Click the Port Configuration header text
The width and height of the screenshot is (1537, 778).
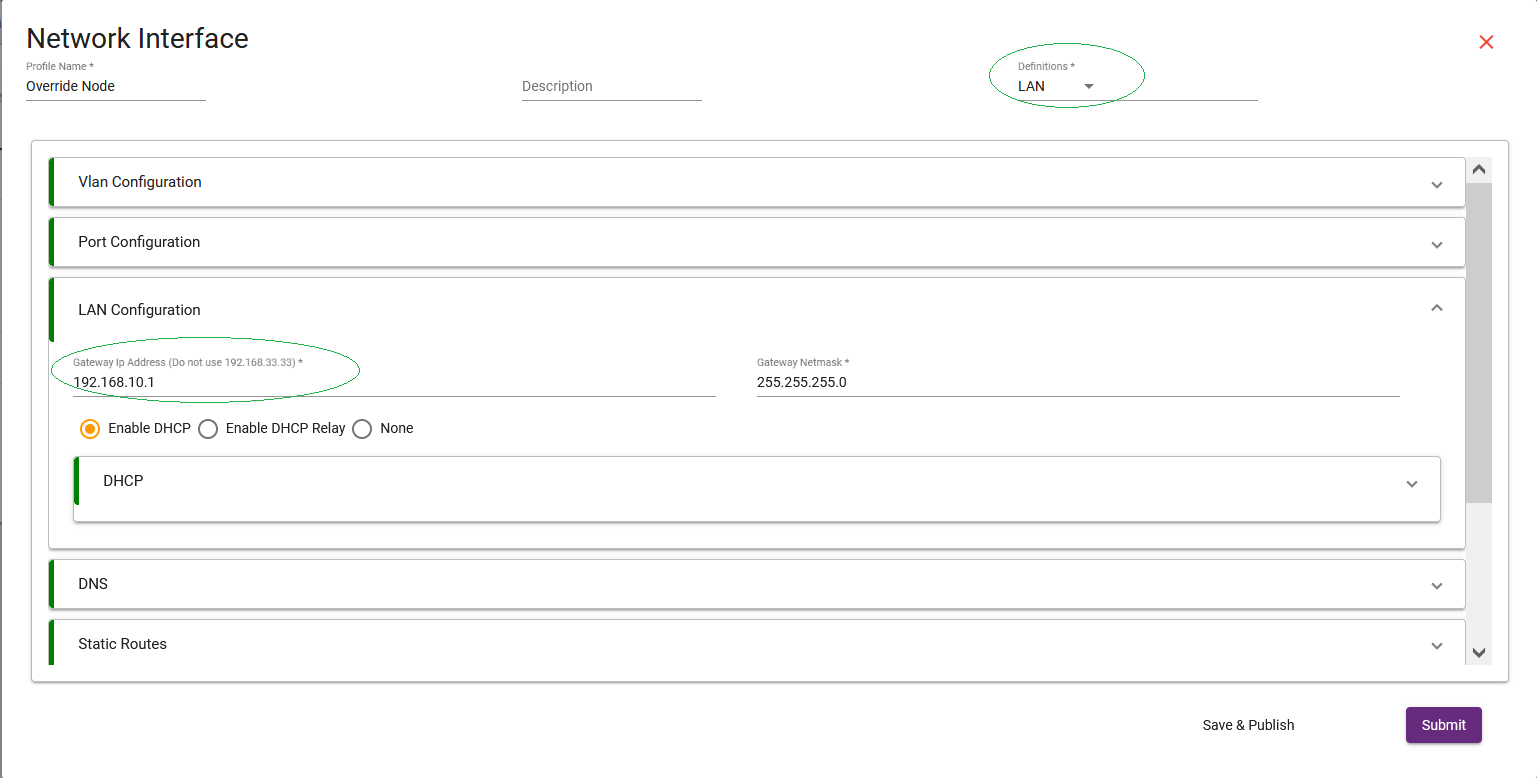pos(139,242)
